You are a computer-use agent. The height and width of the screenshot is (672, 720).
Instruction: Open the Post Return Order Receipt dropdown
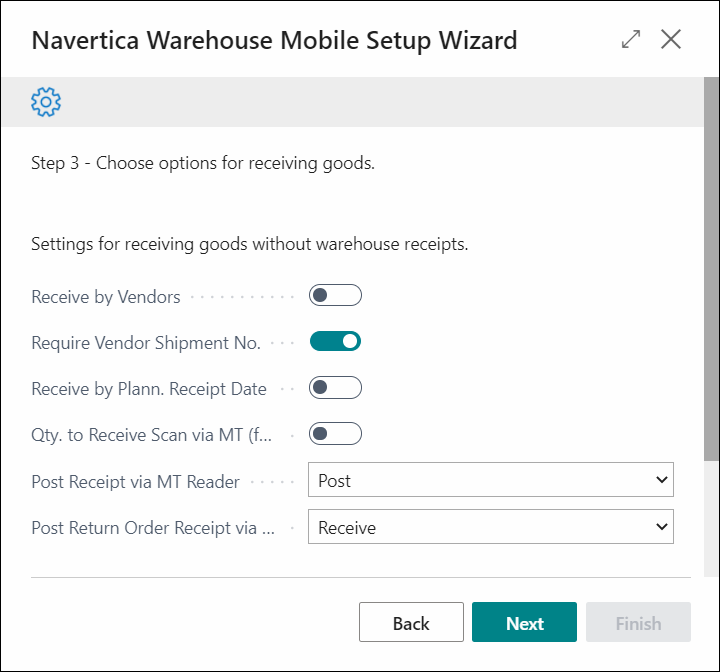click(x=491, y=527)
